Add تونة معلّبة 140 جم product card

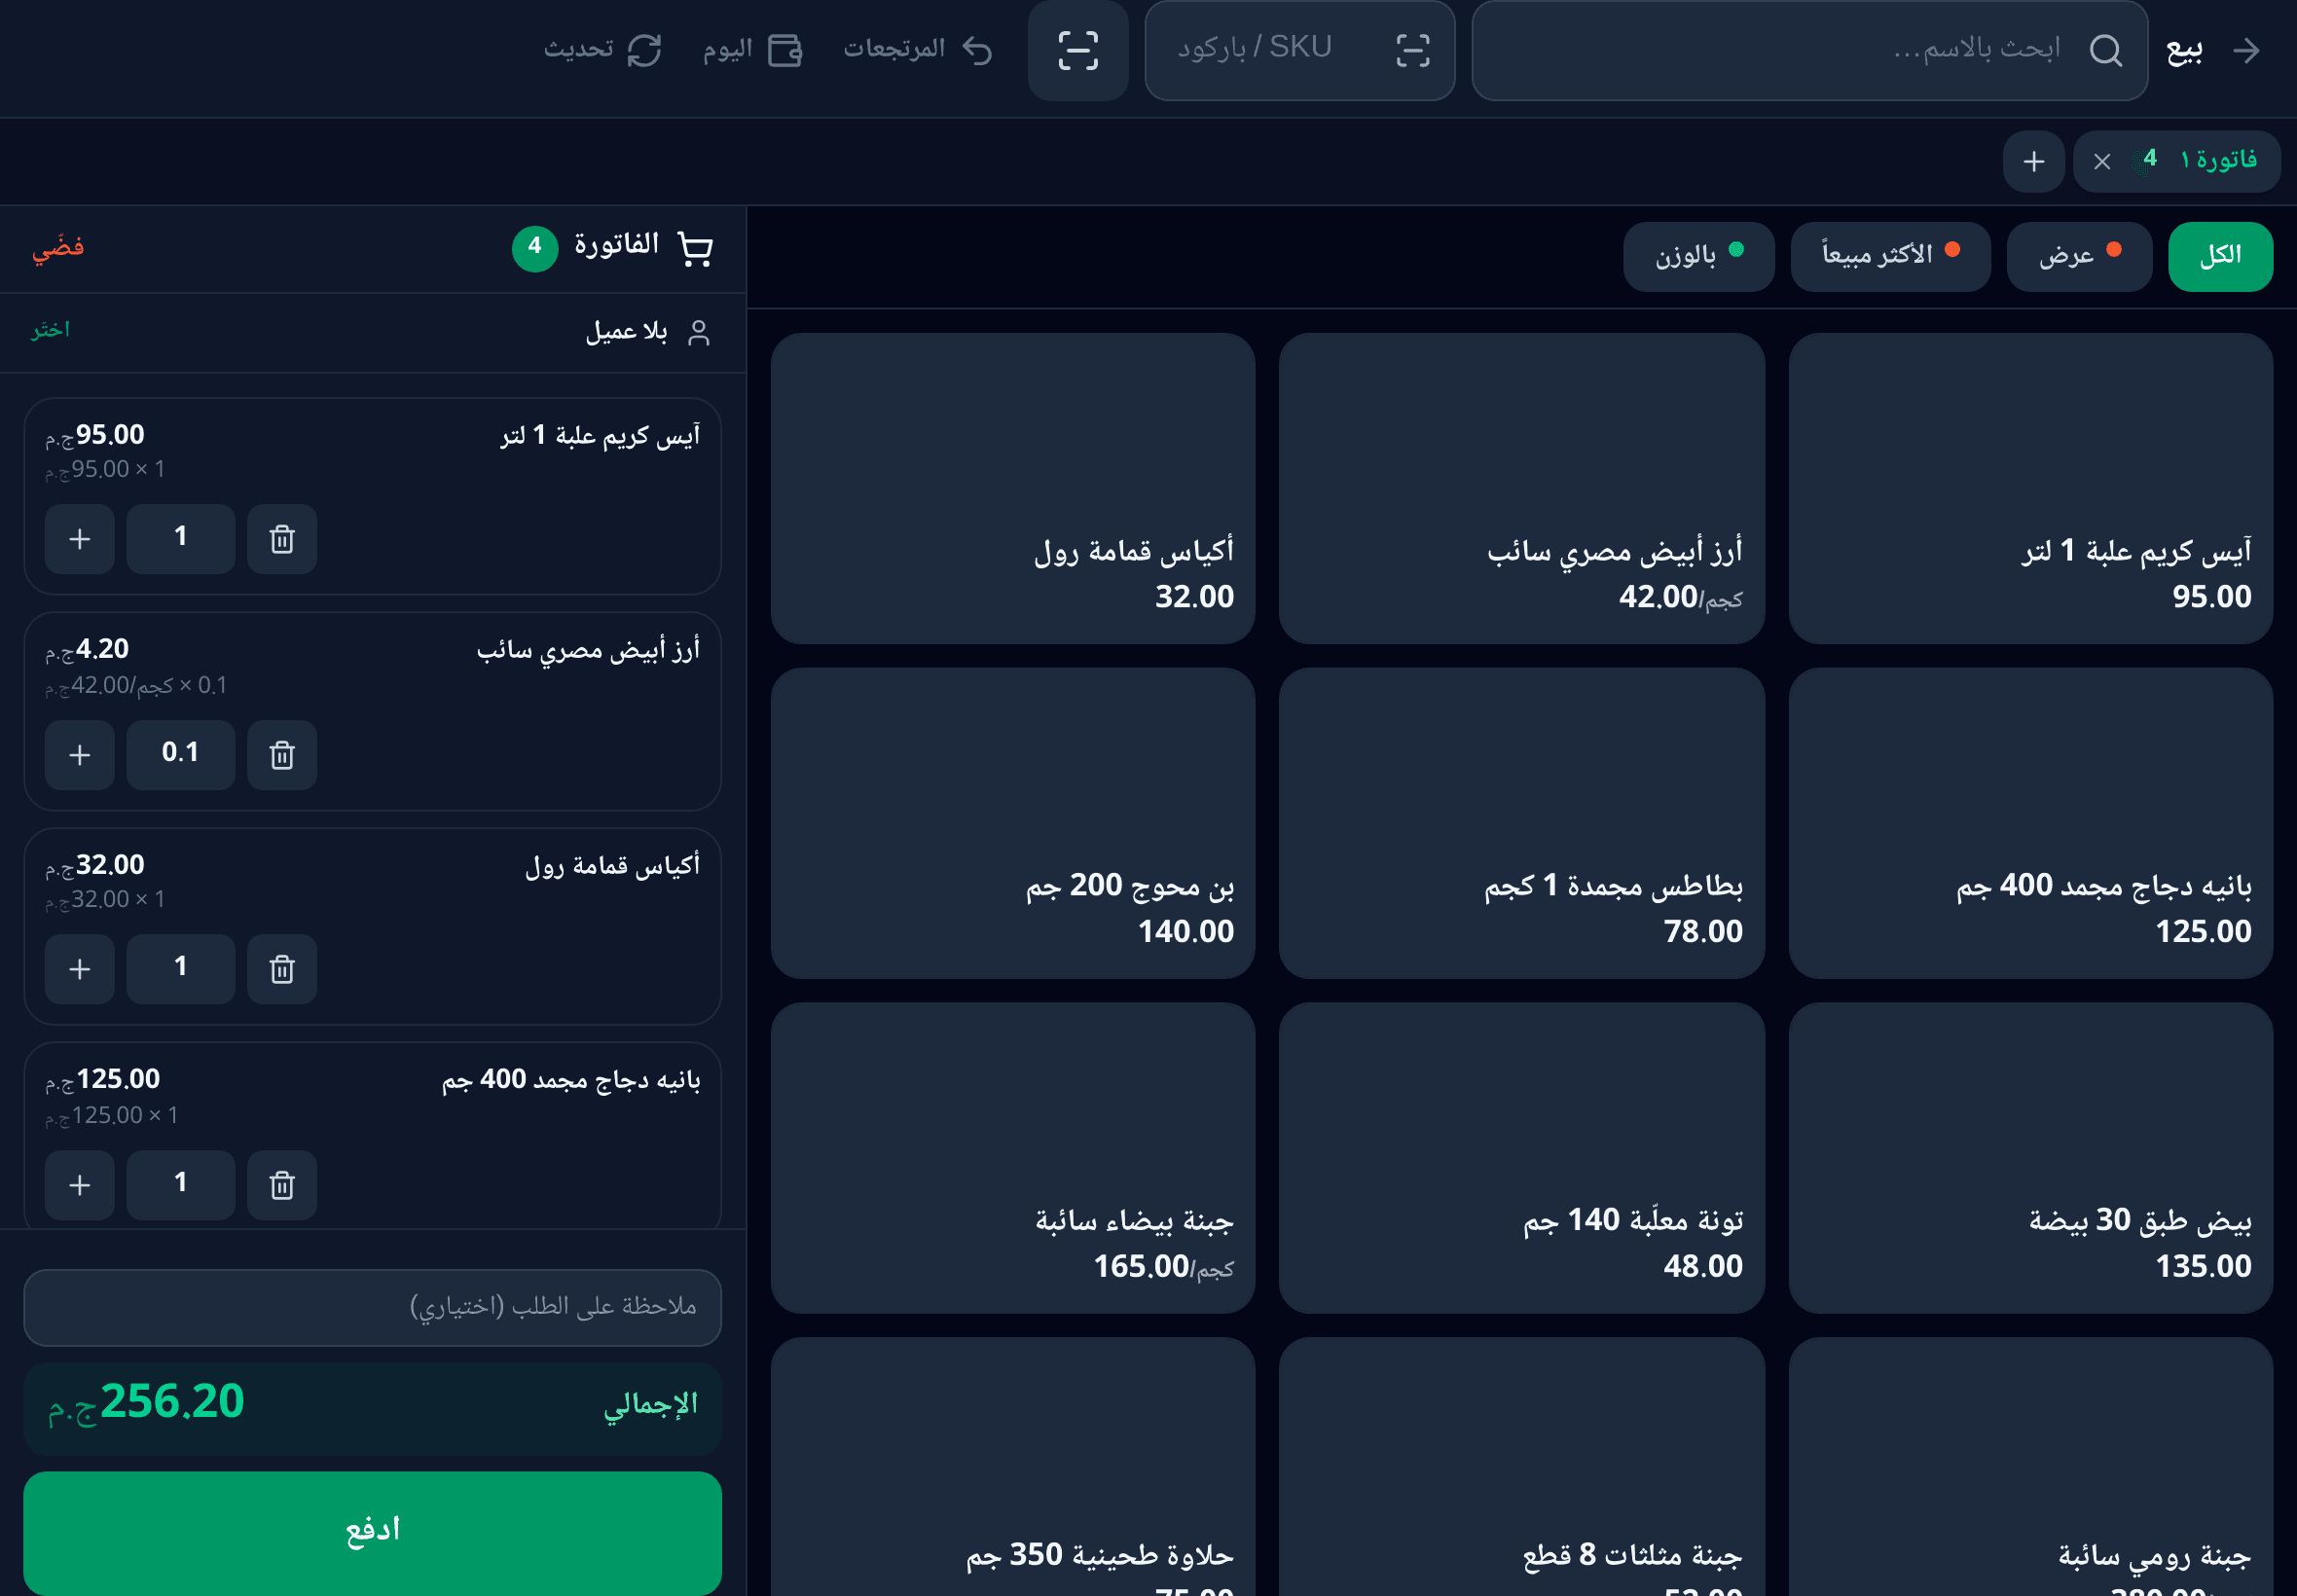[1521, 1158]
